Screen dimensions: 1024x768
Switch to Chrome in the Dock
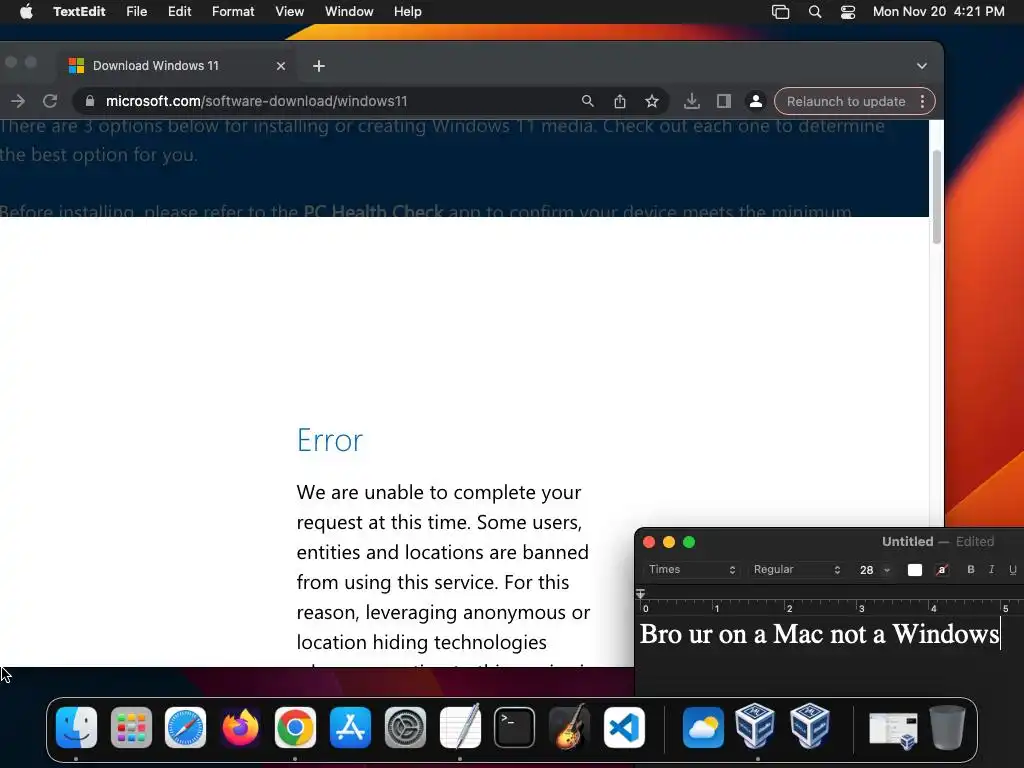tap(295, 728)
